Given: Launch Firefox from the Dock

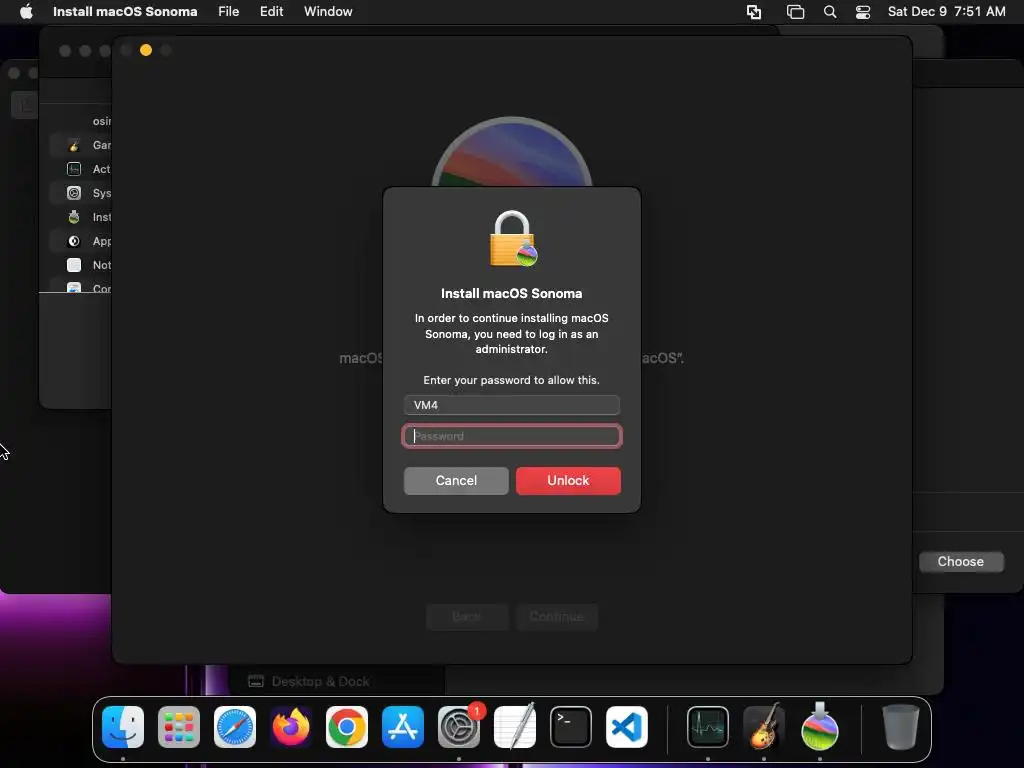Looking at the screenshot, I should coord(291,727).
